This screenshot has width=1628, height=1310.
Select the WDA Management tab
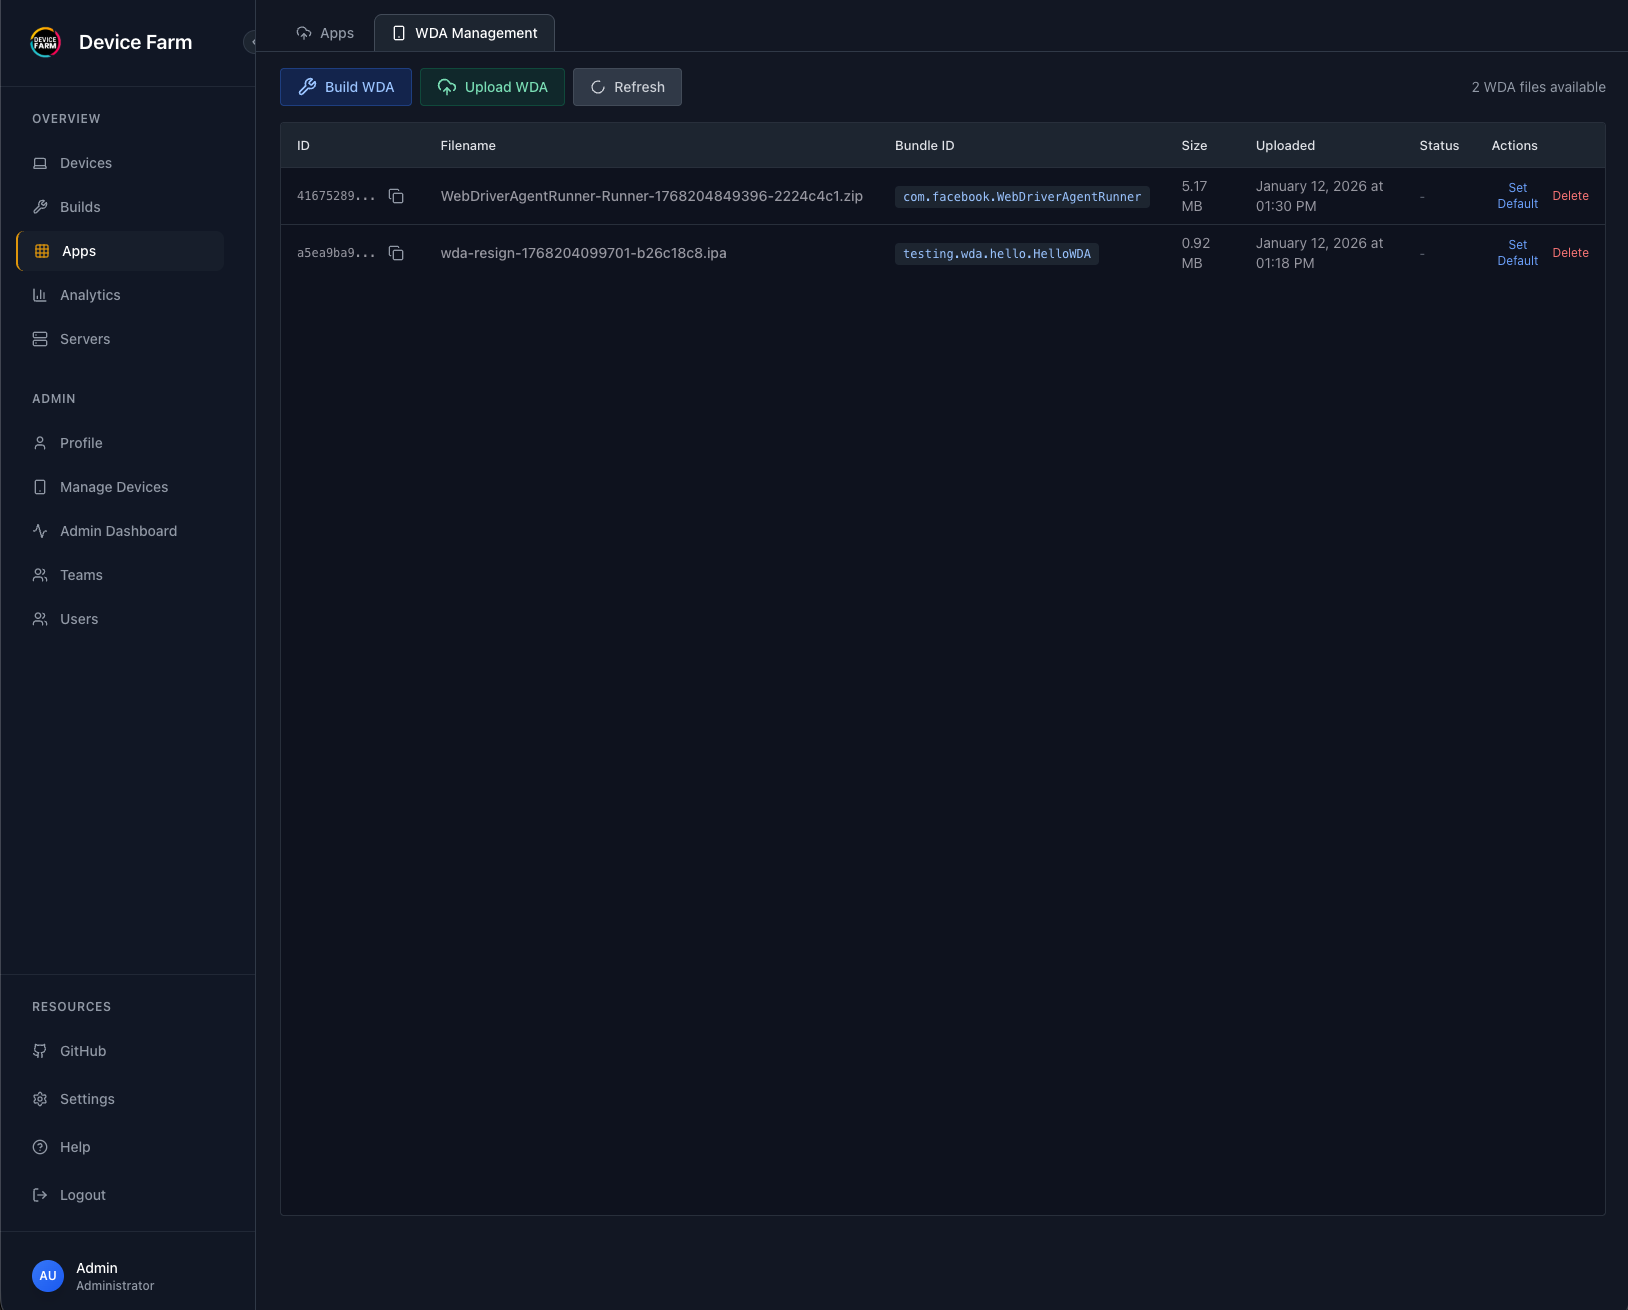tap(464, 33)
